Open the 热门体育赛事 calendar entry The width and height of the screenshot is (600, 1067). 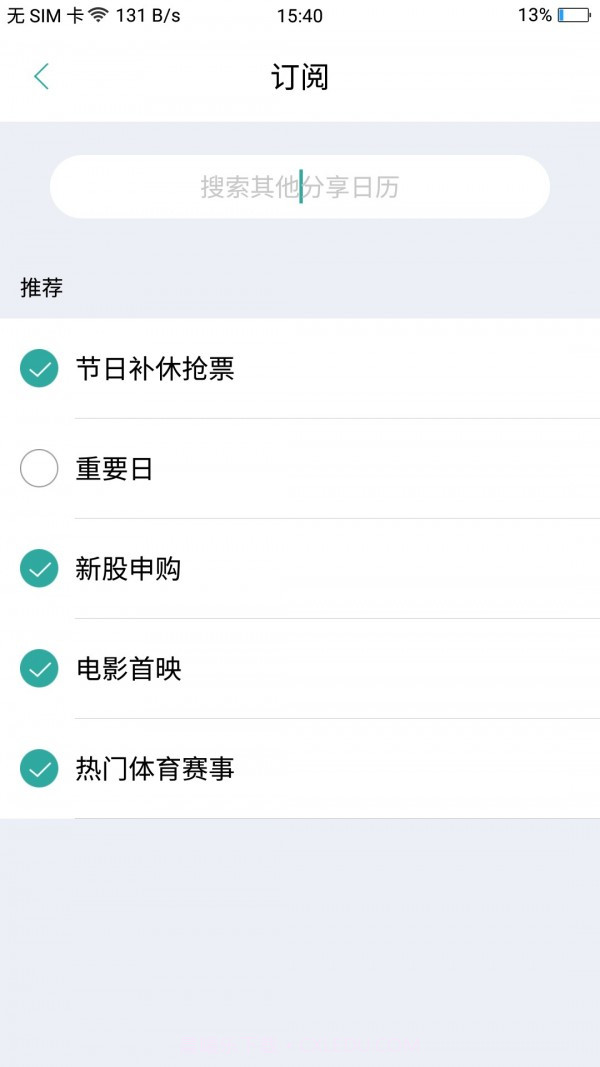click(x=155, y=768)
